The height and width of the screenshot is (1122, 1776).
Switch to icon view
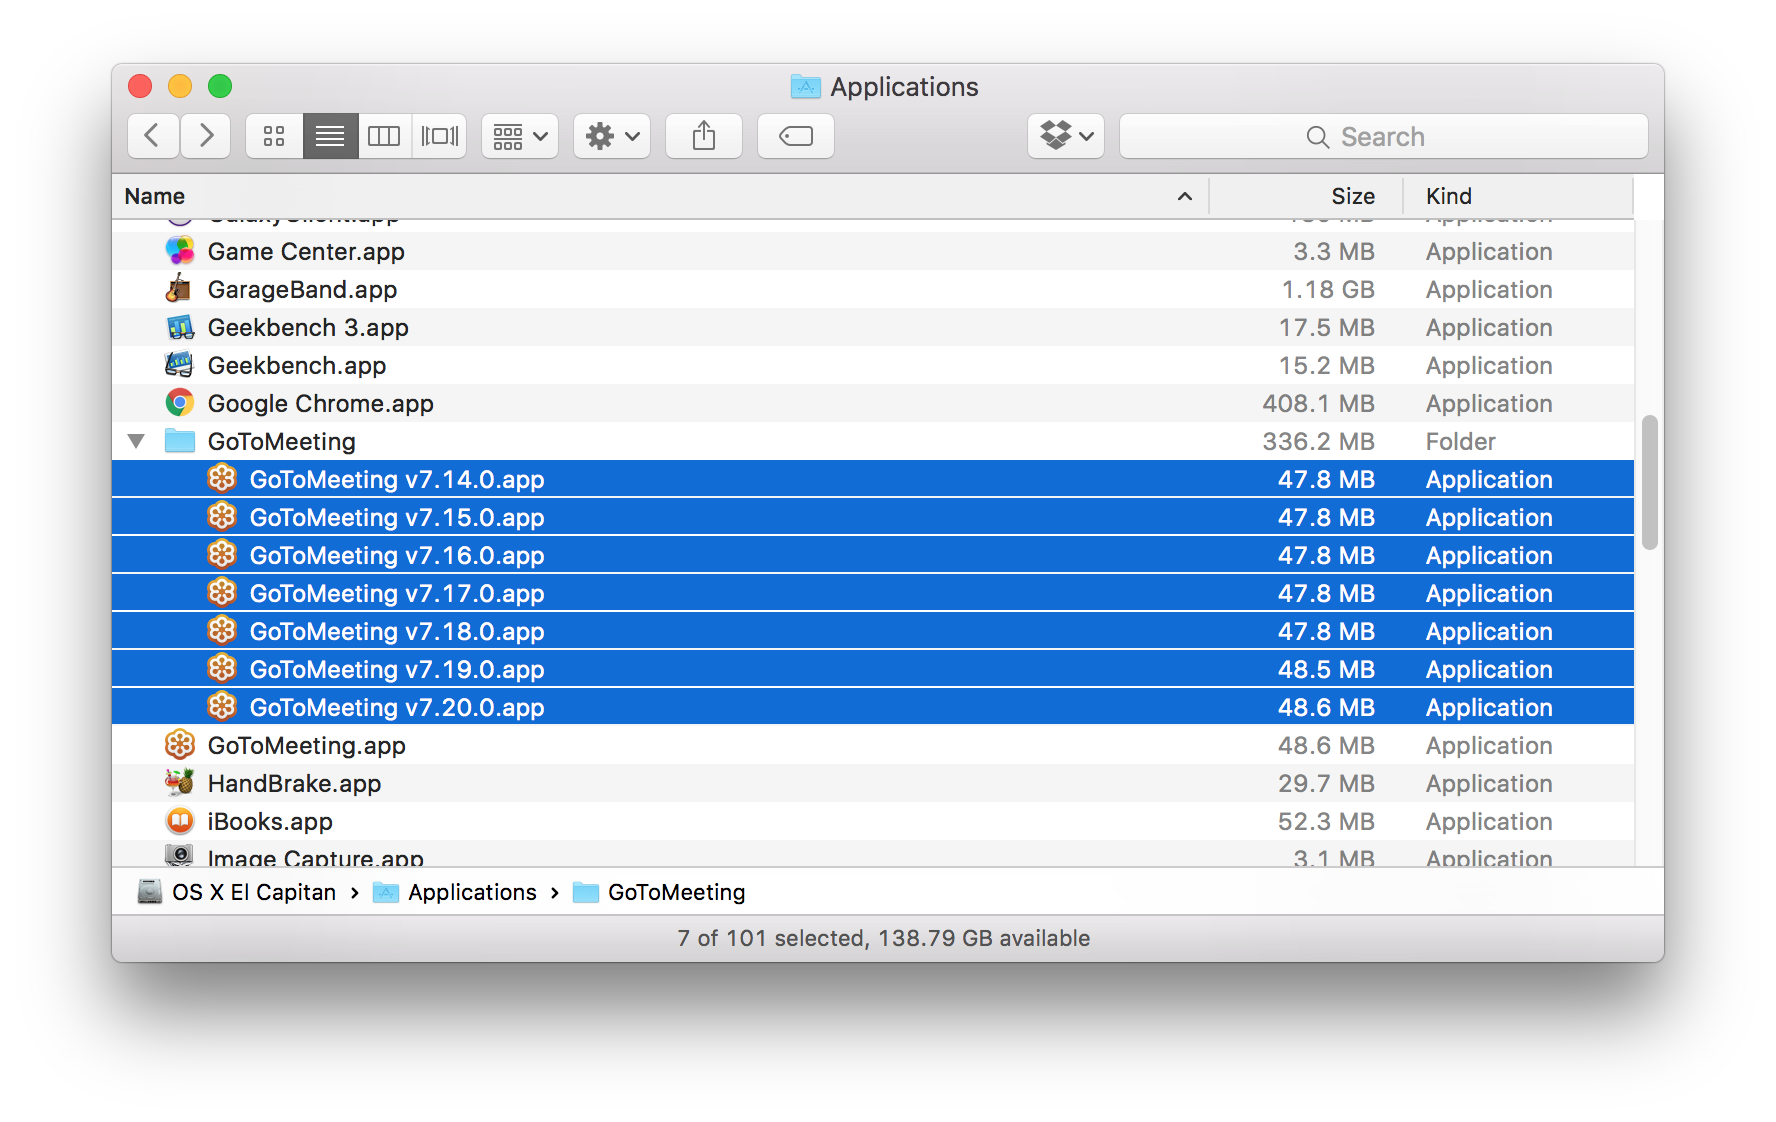coord(274,136)
